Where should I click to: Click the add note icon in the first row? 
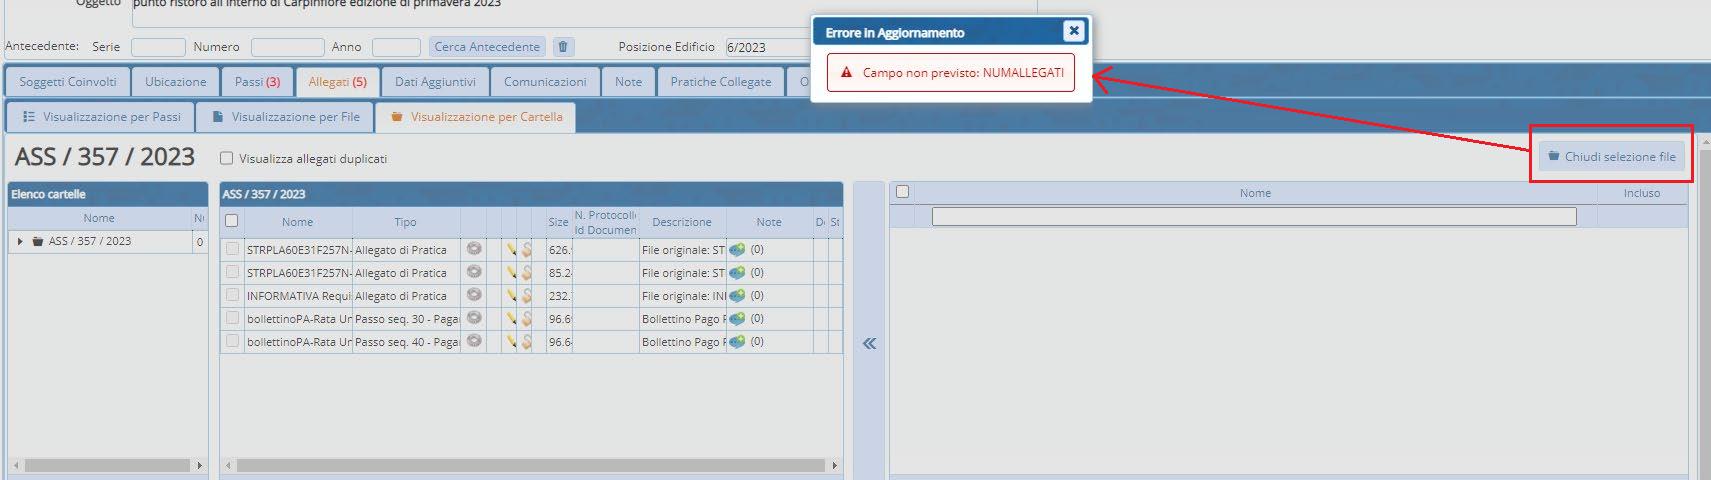(x=737, y=250)
